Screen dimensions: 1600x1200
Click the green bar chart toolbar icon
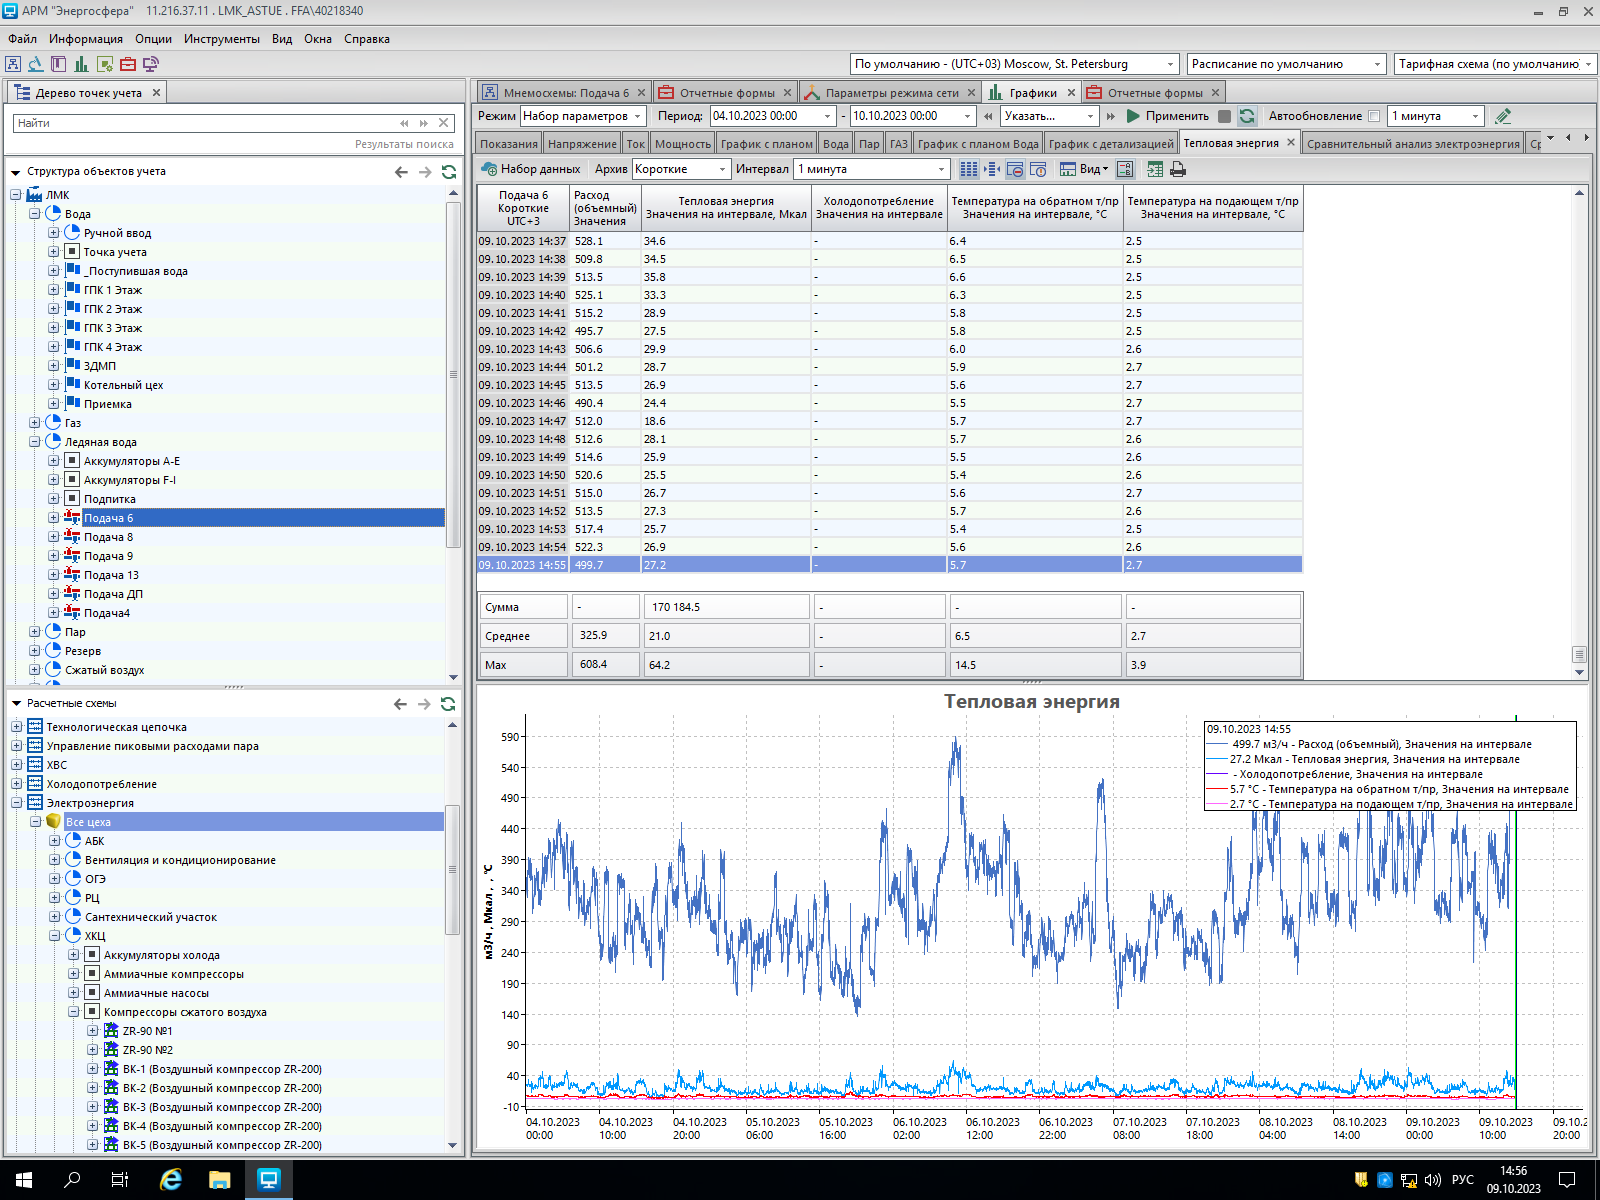point(81,64)
